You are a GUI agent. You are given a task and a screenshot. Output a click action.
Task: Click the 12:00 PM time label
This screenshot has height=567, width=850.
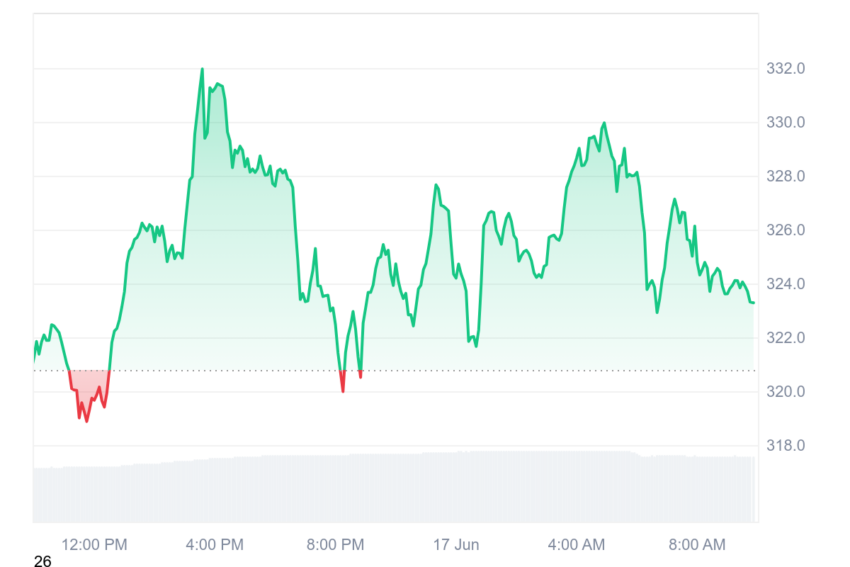[x=94, y=545]
